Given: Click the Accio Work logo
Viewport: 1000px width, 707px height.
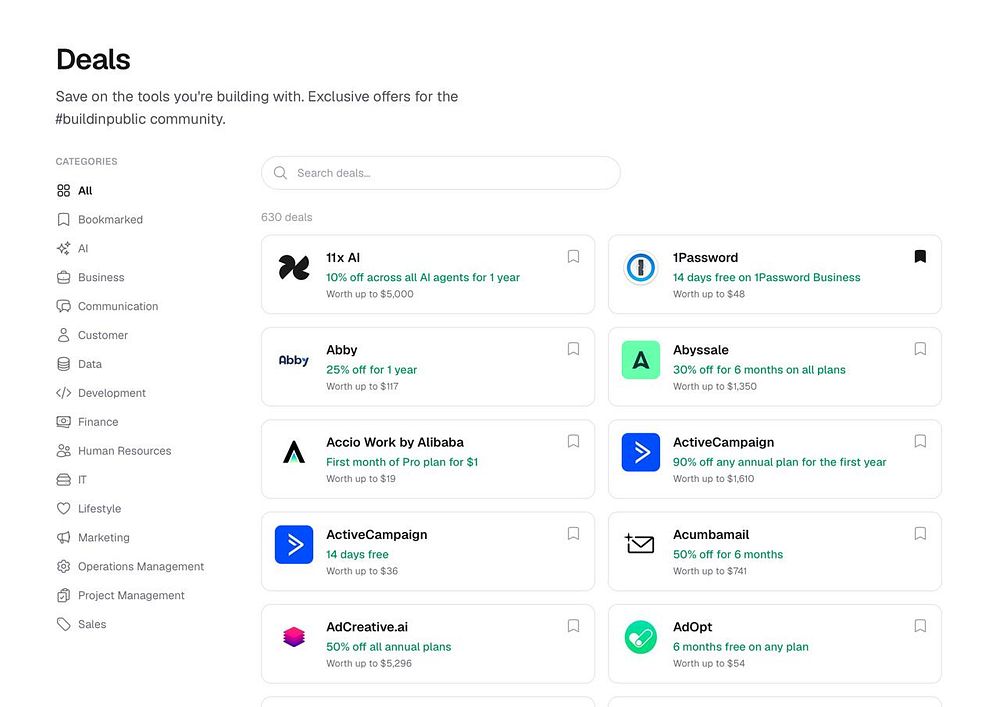Looking at the screenshot, I should [x=294, y=452].
